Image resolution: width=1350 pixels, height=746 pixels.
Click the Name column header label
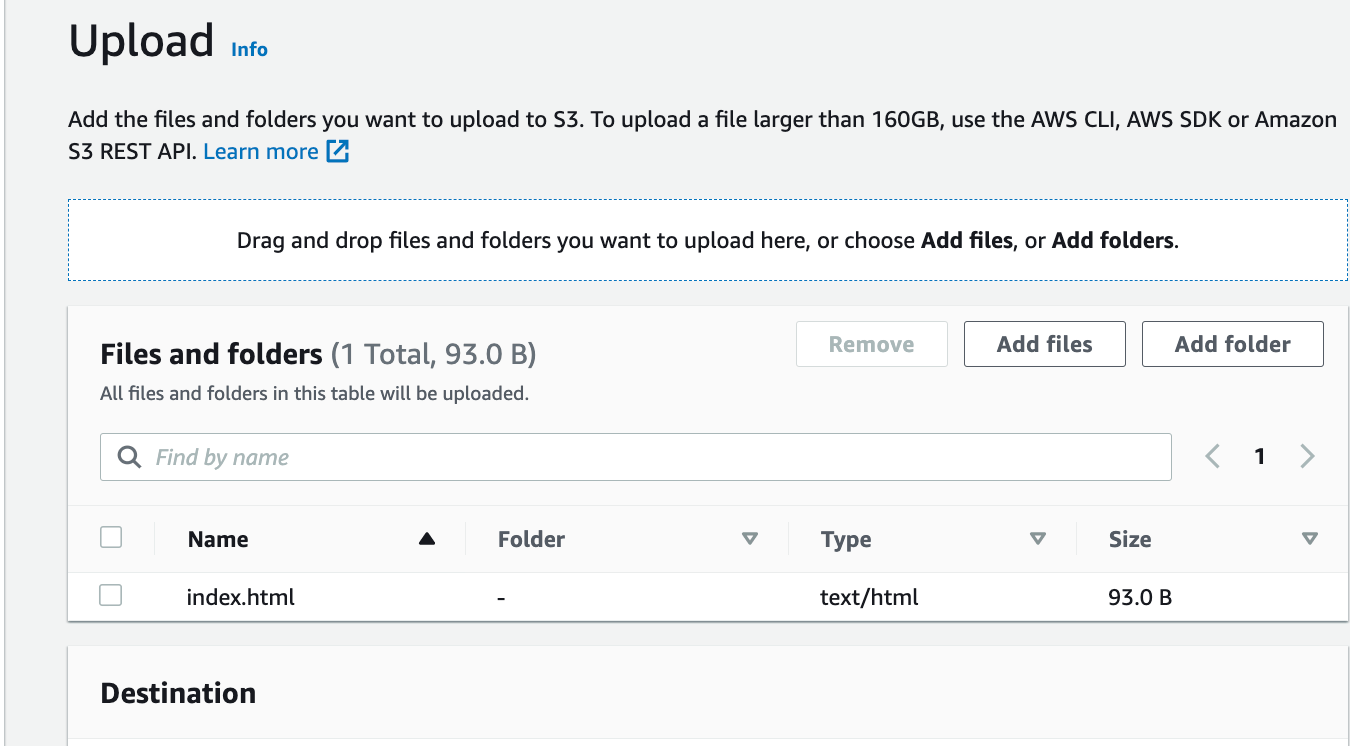coord(218,539)
